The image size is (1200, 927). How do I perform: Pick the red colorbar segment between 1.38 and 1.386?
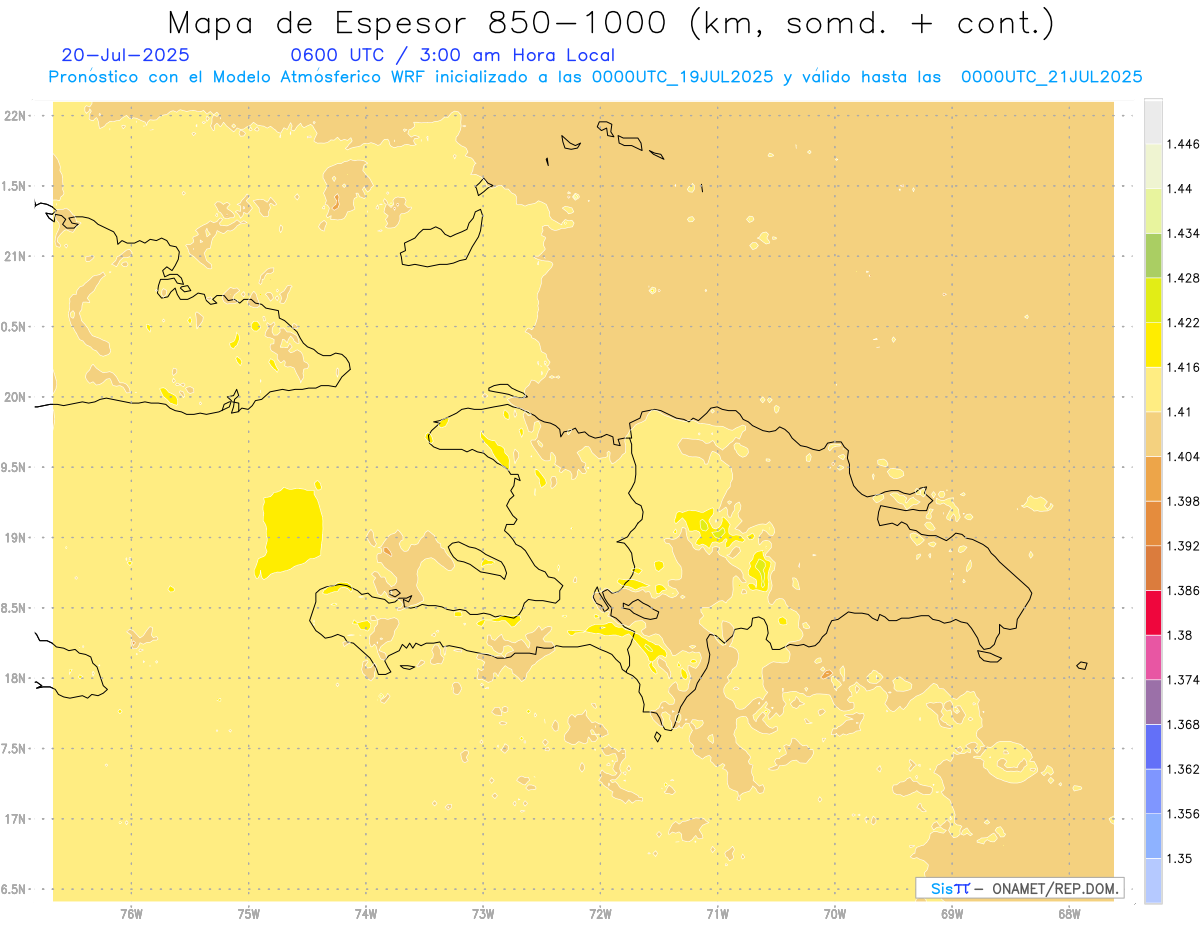click(x=1153, y=612)
